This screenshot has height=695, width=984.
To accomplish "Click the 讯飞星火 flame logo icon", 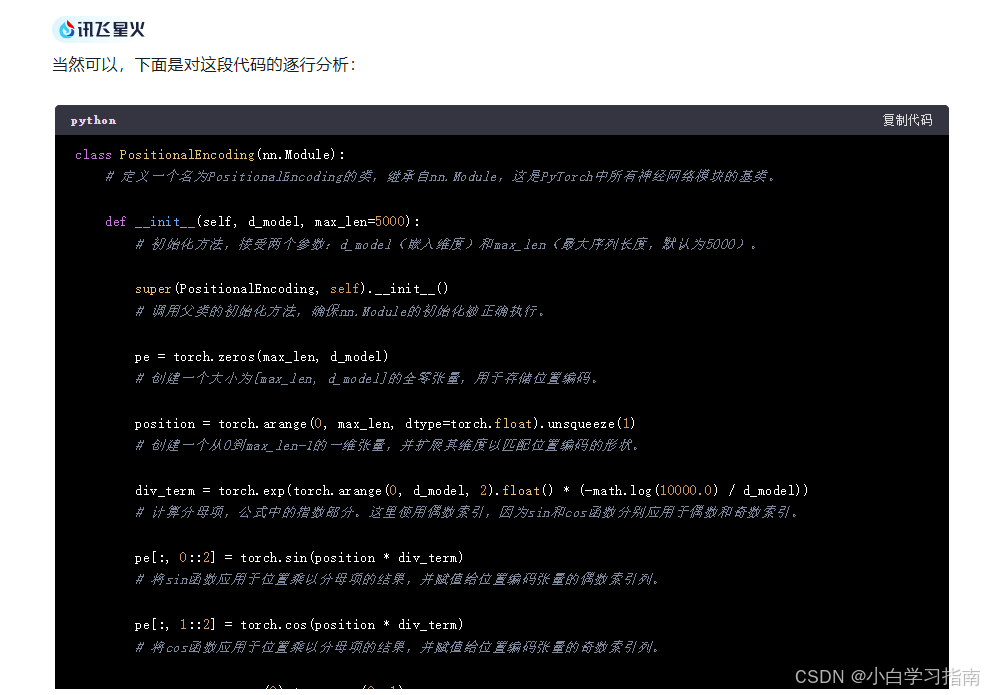I will 66,29.
